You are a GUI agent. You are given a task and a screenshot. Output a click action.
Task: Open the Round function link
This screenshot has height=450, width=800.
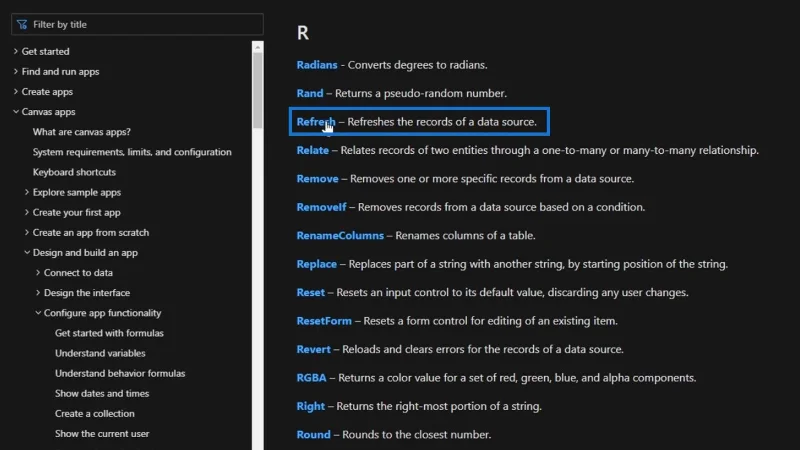tap(313, 435)
